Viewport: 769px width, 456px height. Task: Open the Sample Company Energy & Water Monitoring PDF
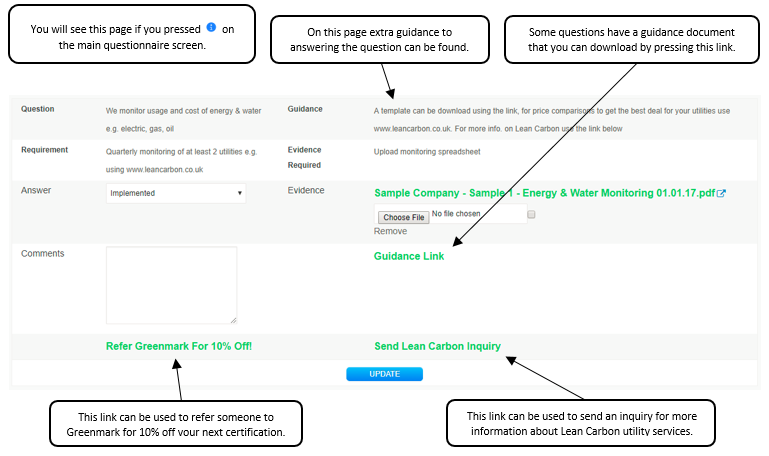click(544, 194)
